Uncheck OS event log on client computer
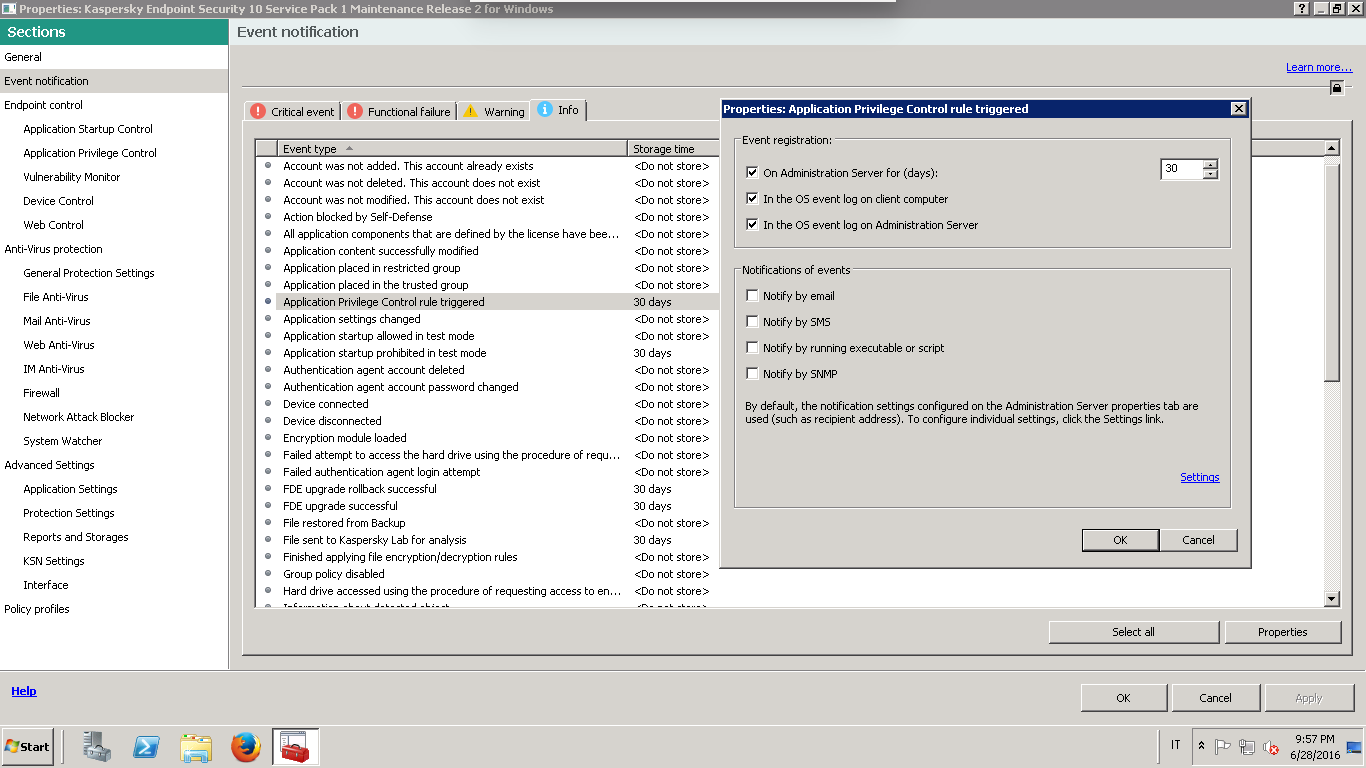This screenshot has width=1366, height=768. coord(752,199)
